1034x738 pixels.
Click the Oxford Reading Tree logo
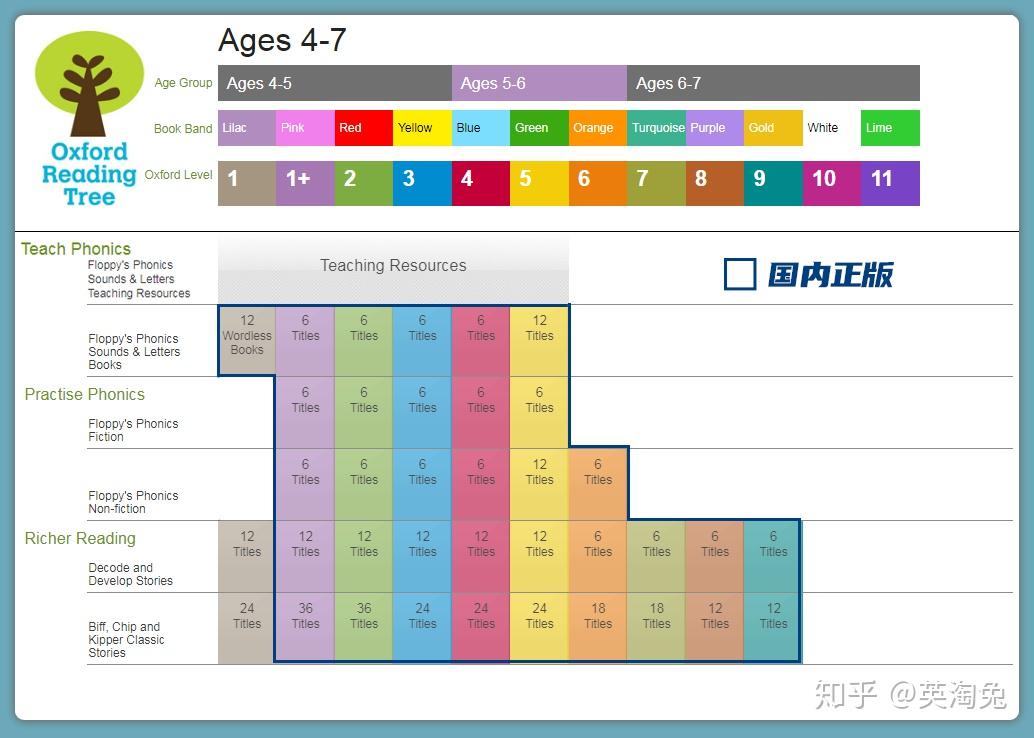[89, 119]
